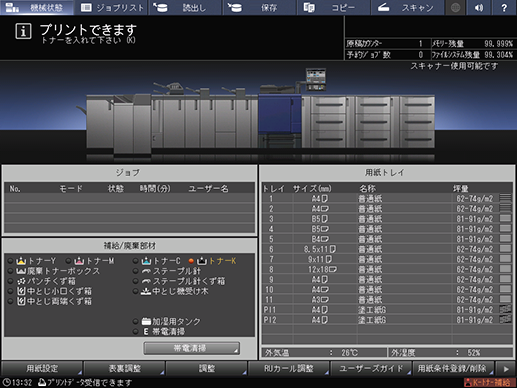Click the 中とじ両端くず箱 icon

tap(21, 301)
